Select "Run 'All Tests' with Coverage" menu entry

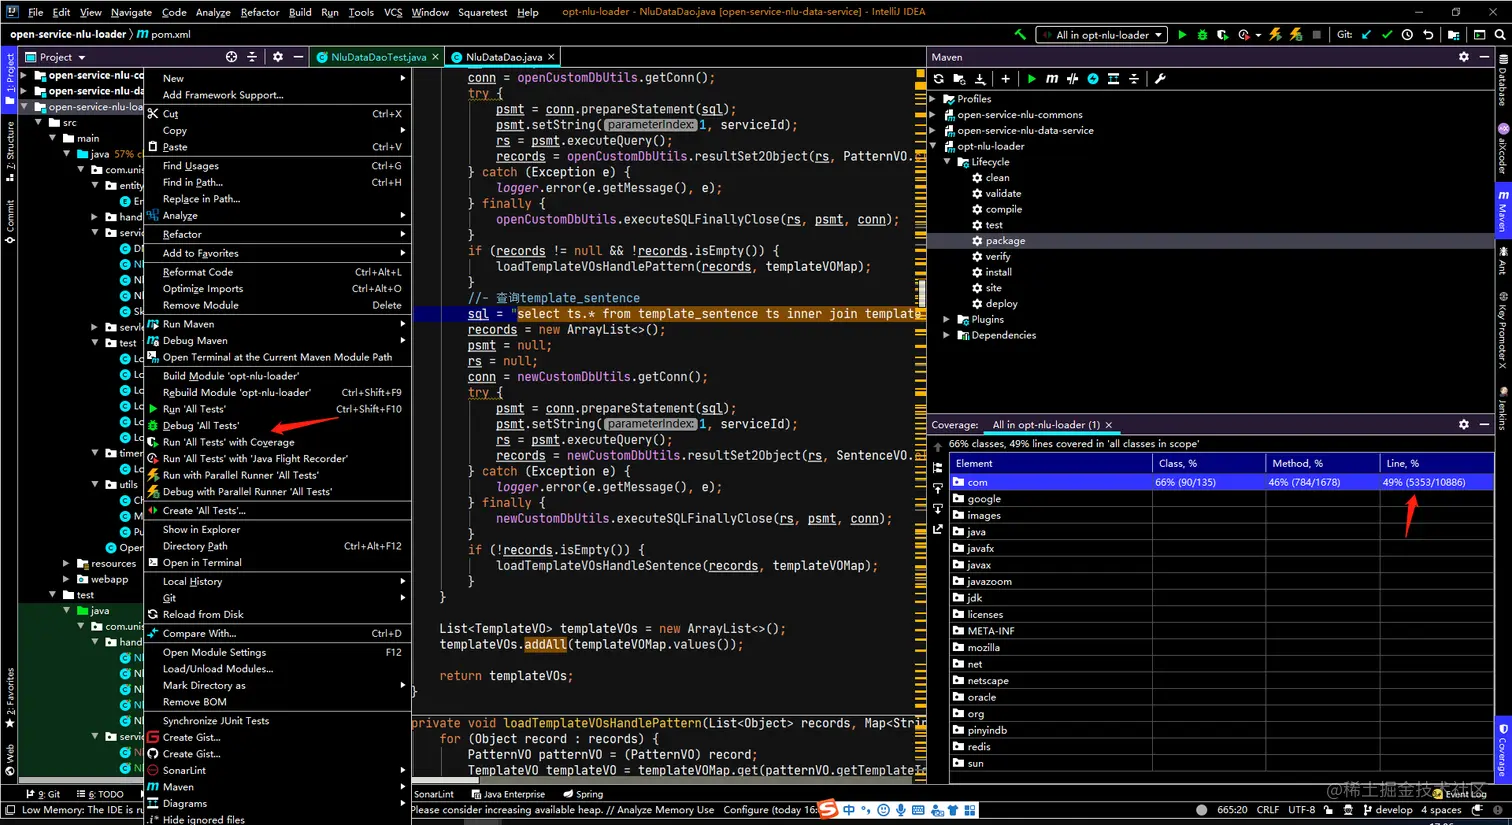tap(228, 442)
